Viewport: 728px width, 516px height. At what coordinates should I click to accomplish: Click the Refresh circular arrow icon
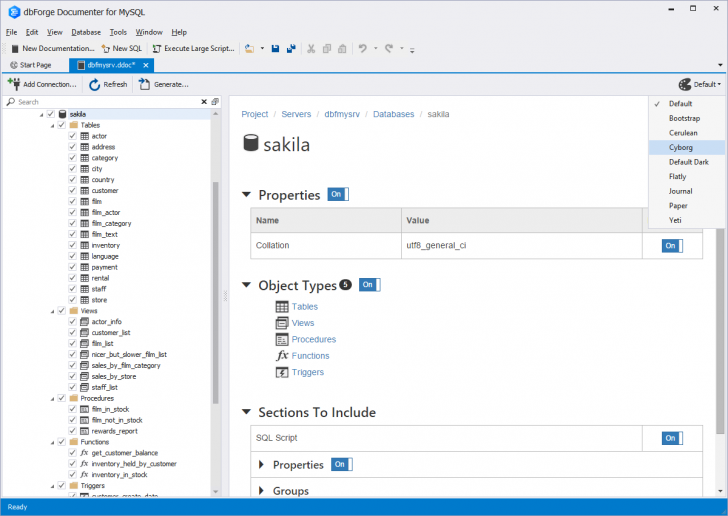pos(94,85)
